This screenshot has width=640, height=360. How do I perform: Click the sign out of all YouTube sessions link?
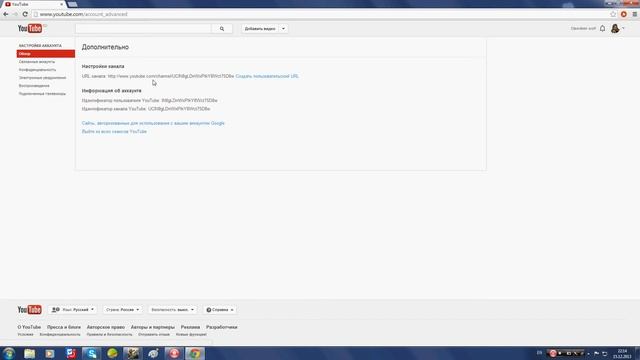point(114,131)
